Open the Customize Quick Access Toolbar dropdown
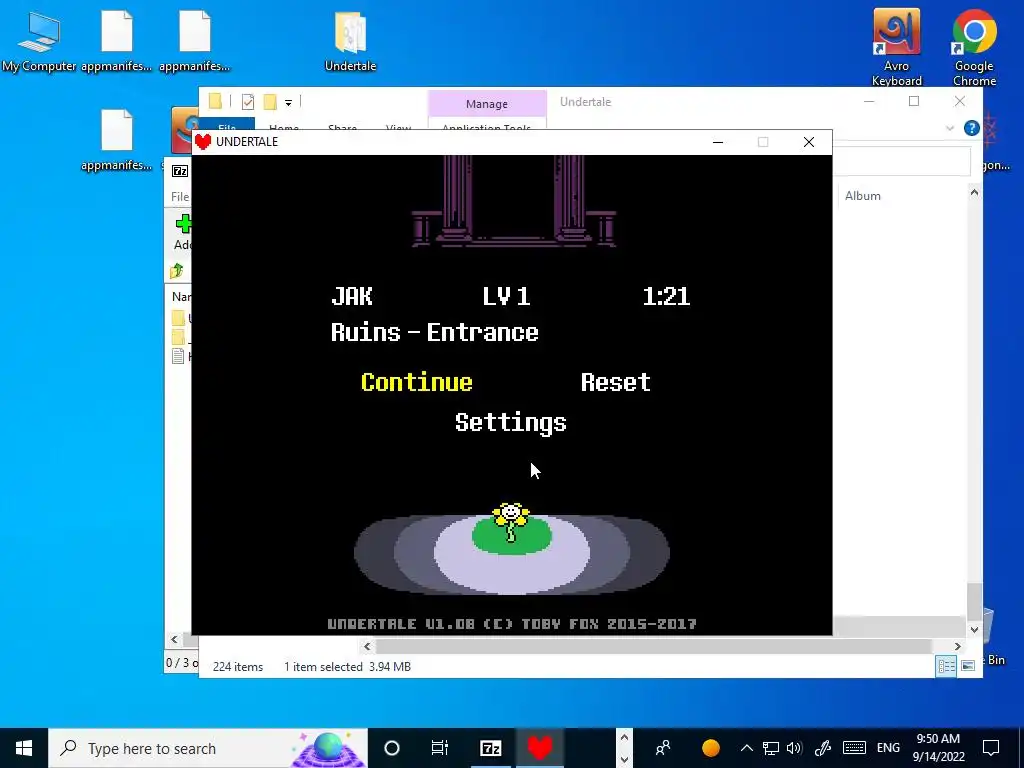The image size is (1024, 768). pyautogui.click(x=288, y=103)
